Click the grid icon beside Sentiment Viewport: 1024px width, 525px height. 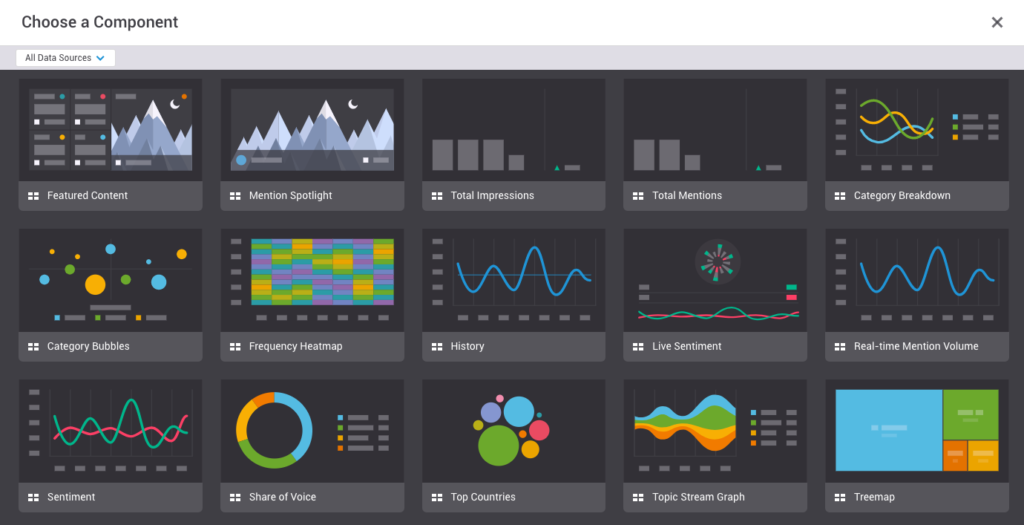pyautogui.click(x=33, y=497)
